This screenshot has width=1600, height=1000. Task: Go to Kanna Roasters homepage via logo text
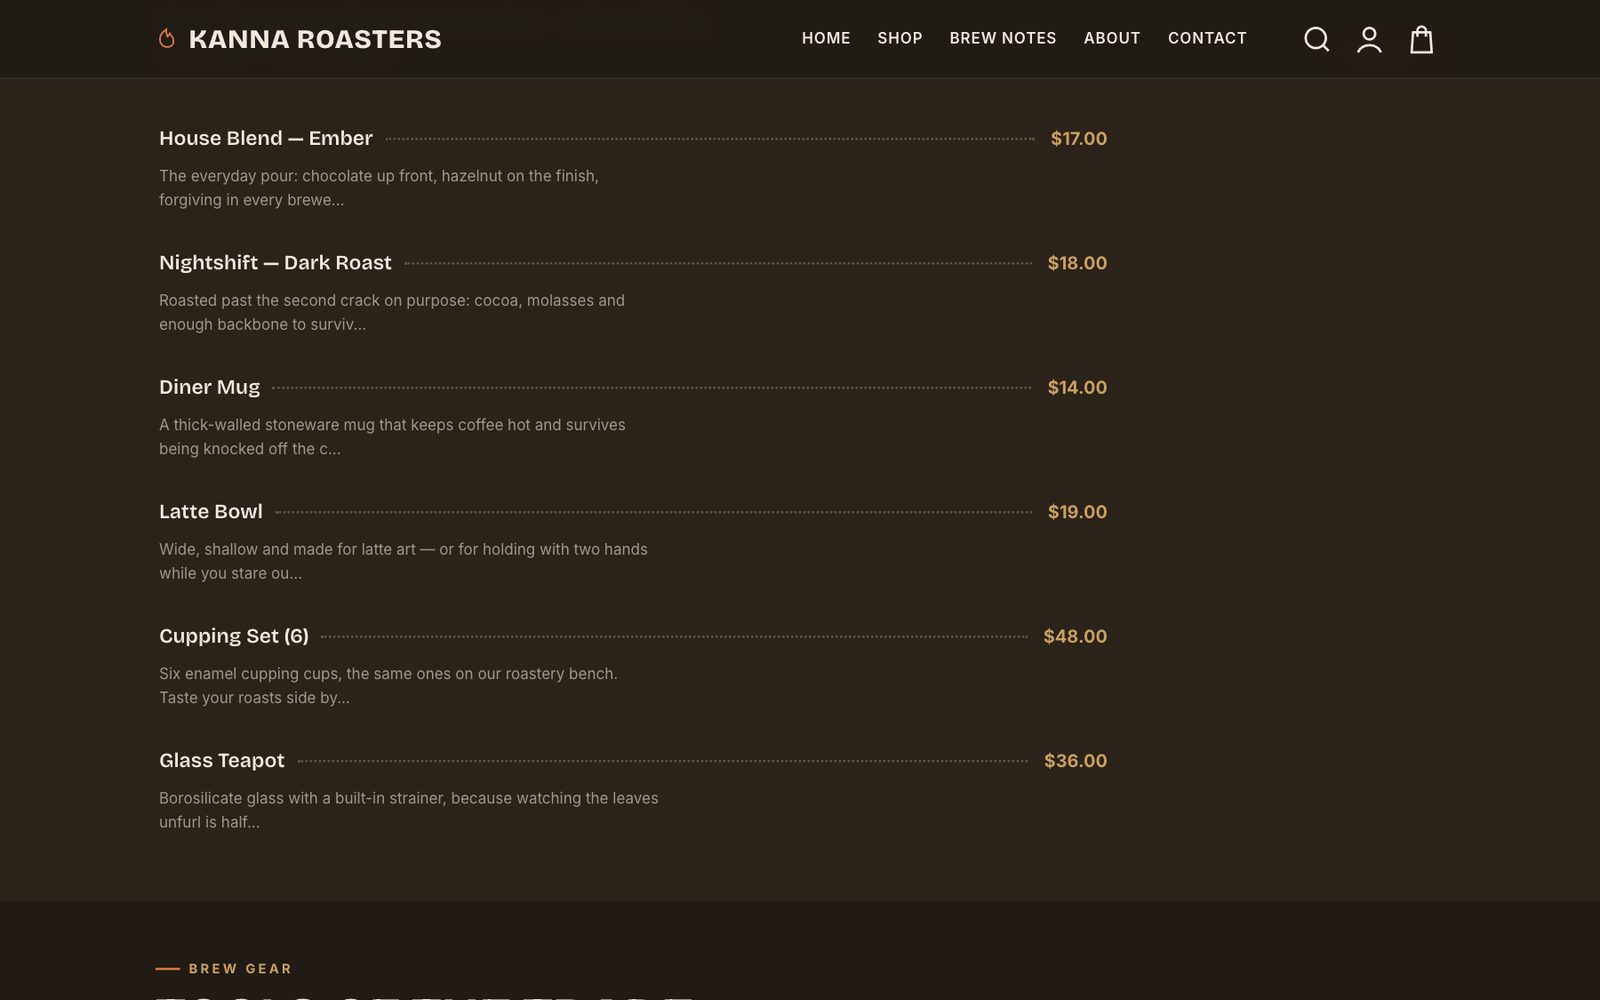315,39
